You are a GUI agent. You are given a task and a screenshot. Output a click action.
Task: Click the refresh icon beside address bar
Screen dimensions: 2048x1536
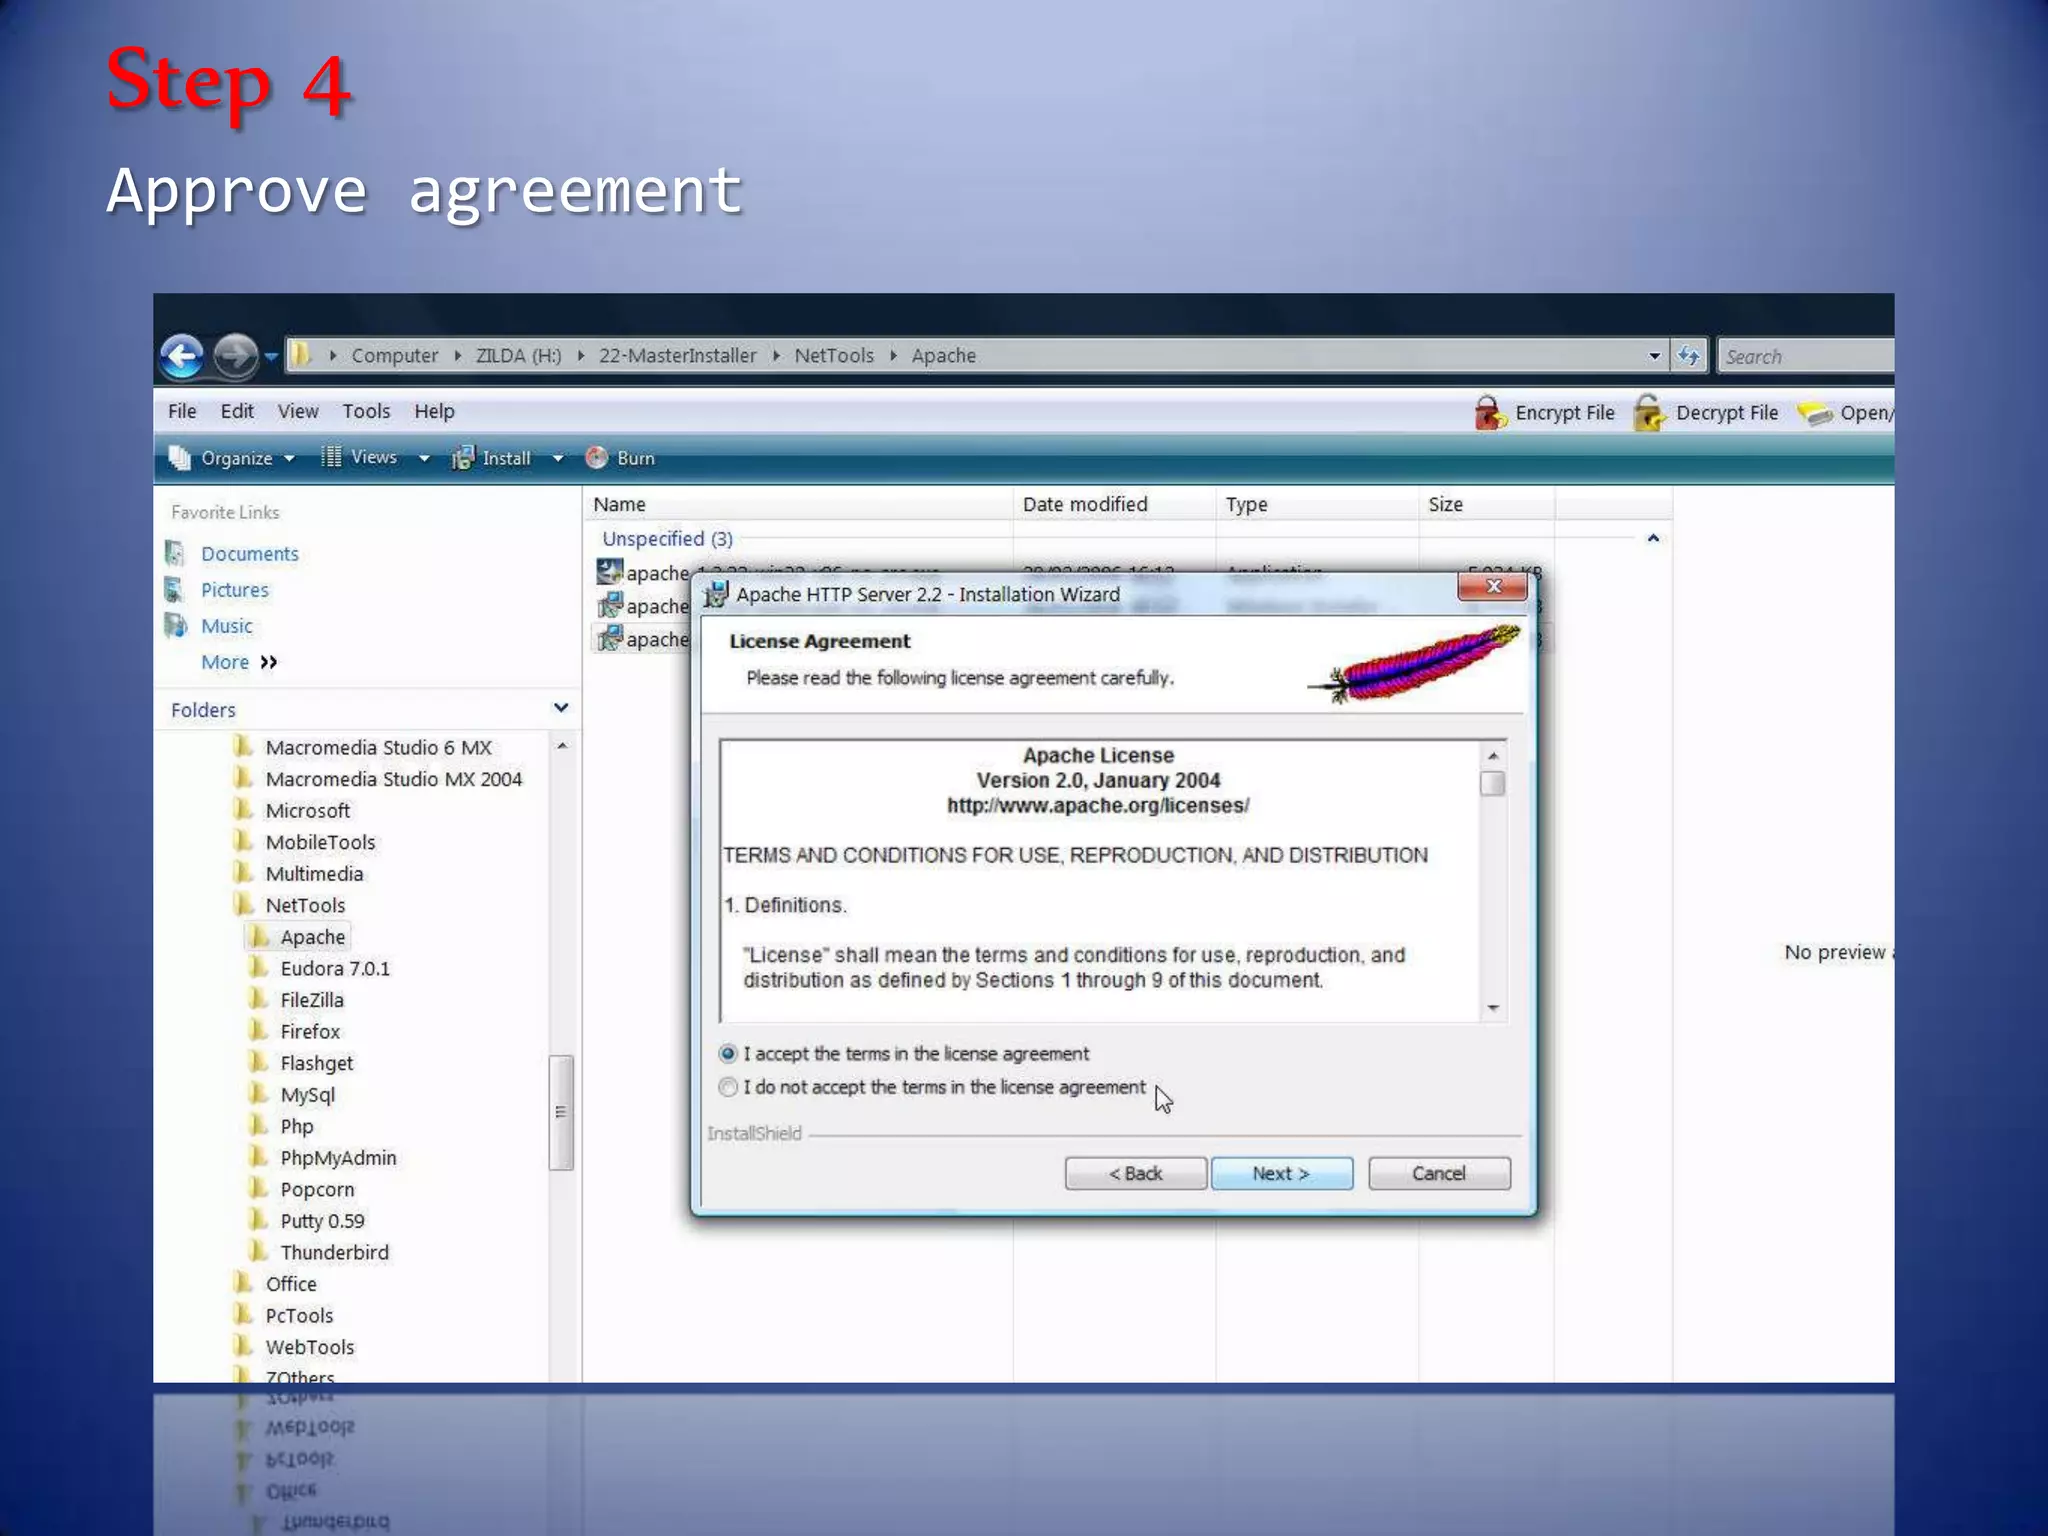tap(1688, 356)
